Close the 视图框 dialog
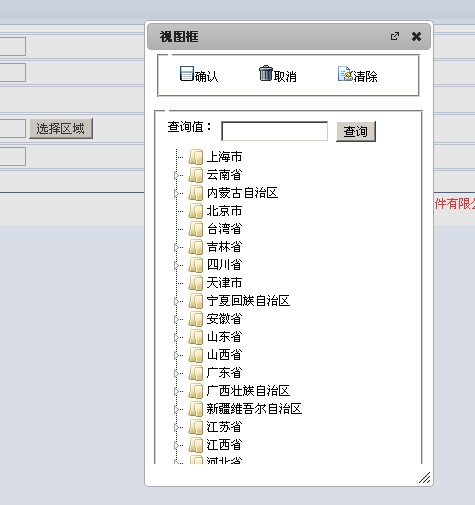This screenshot has height=505, width=475. (416, 36)
